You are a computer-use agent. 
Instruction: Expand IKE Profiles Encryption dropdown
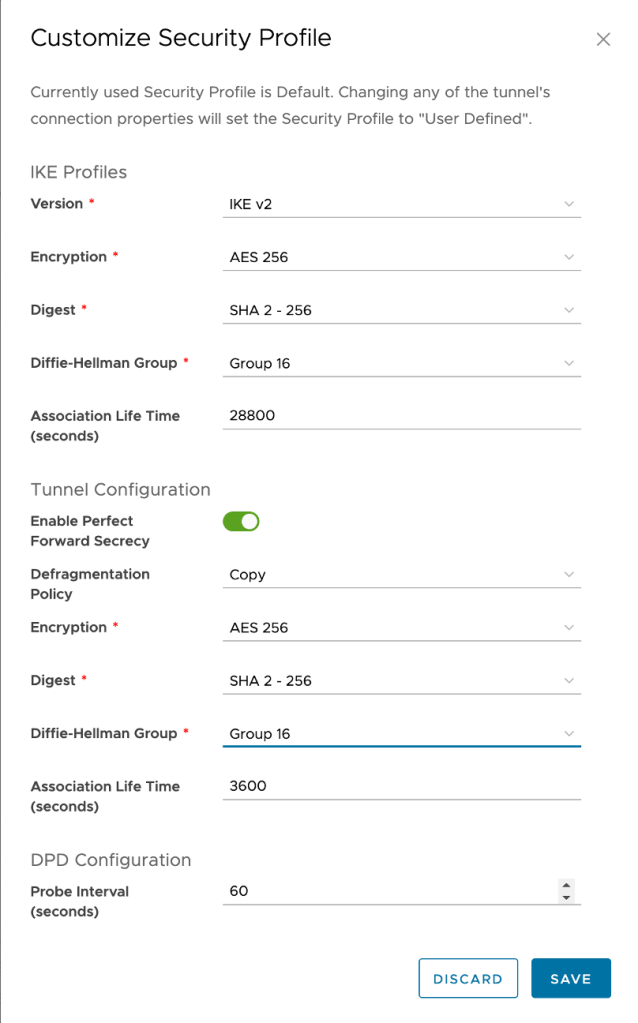tap(400, 257)
